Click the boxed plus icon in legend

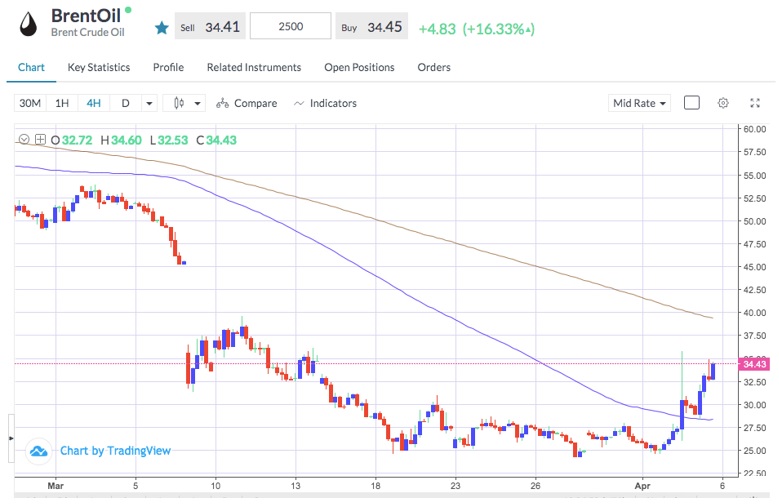point(40,140)
